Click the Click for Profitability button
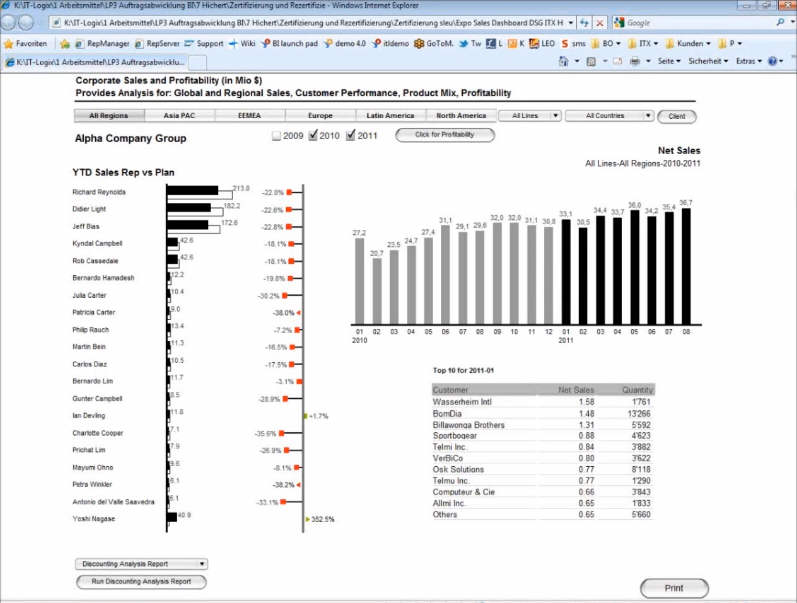This screenshot has height=603, width=797. (x=445, y=135)
